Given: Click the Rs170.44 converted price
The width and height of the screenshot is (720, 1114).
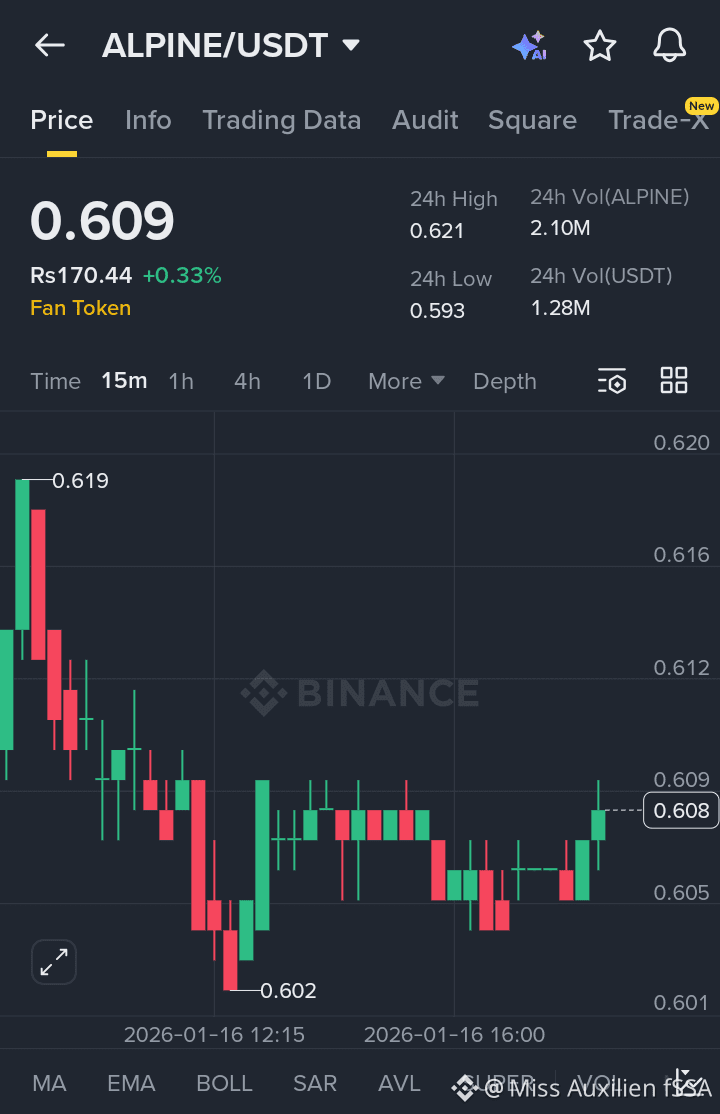Looking at the screenshot, I should [81, 276].
